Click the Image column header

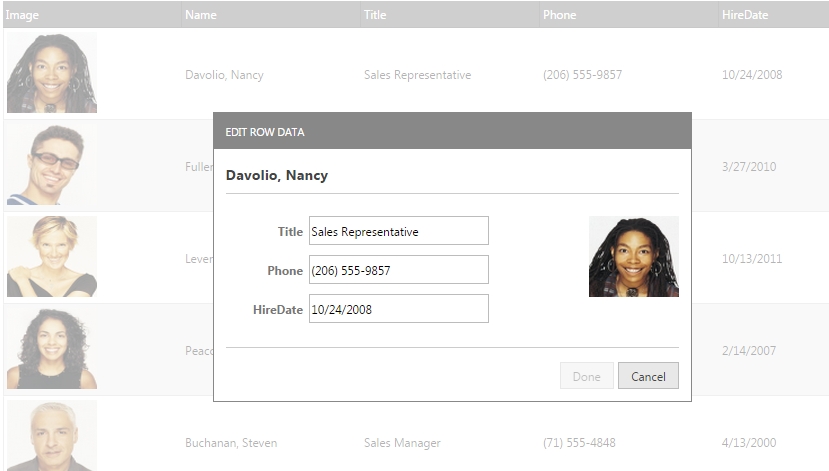(x=22, y=15)
